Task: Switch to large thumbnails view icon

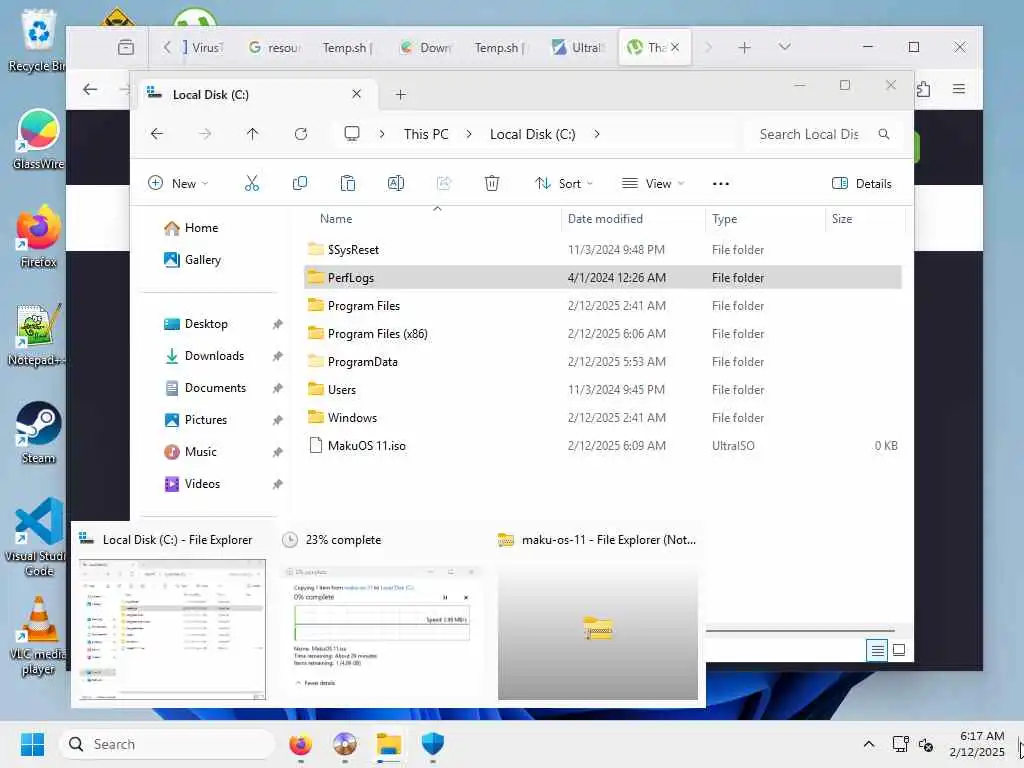Action: [899, 650]
